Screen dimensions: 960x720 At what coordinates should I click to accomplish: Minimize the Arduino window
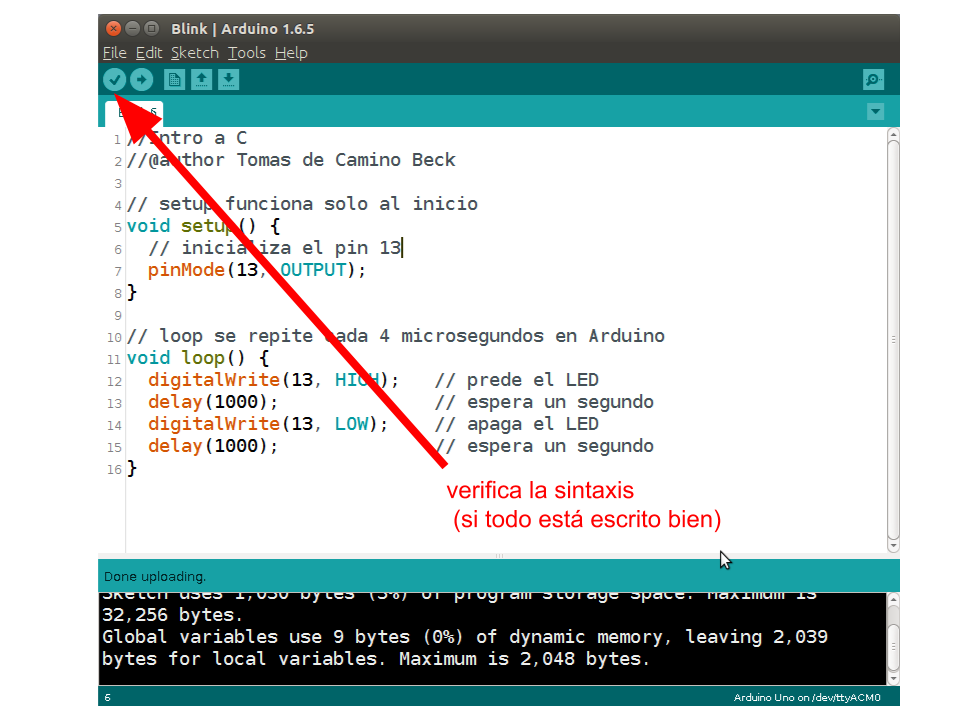(x=132, y=28)
